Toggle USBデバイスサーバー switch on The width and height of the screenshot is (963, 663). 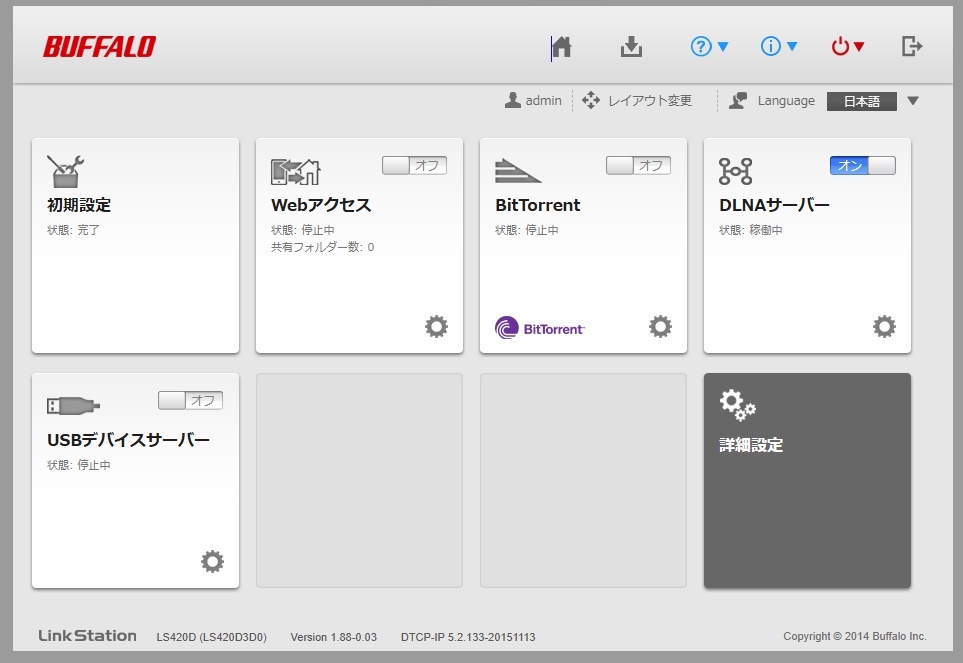190,400
